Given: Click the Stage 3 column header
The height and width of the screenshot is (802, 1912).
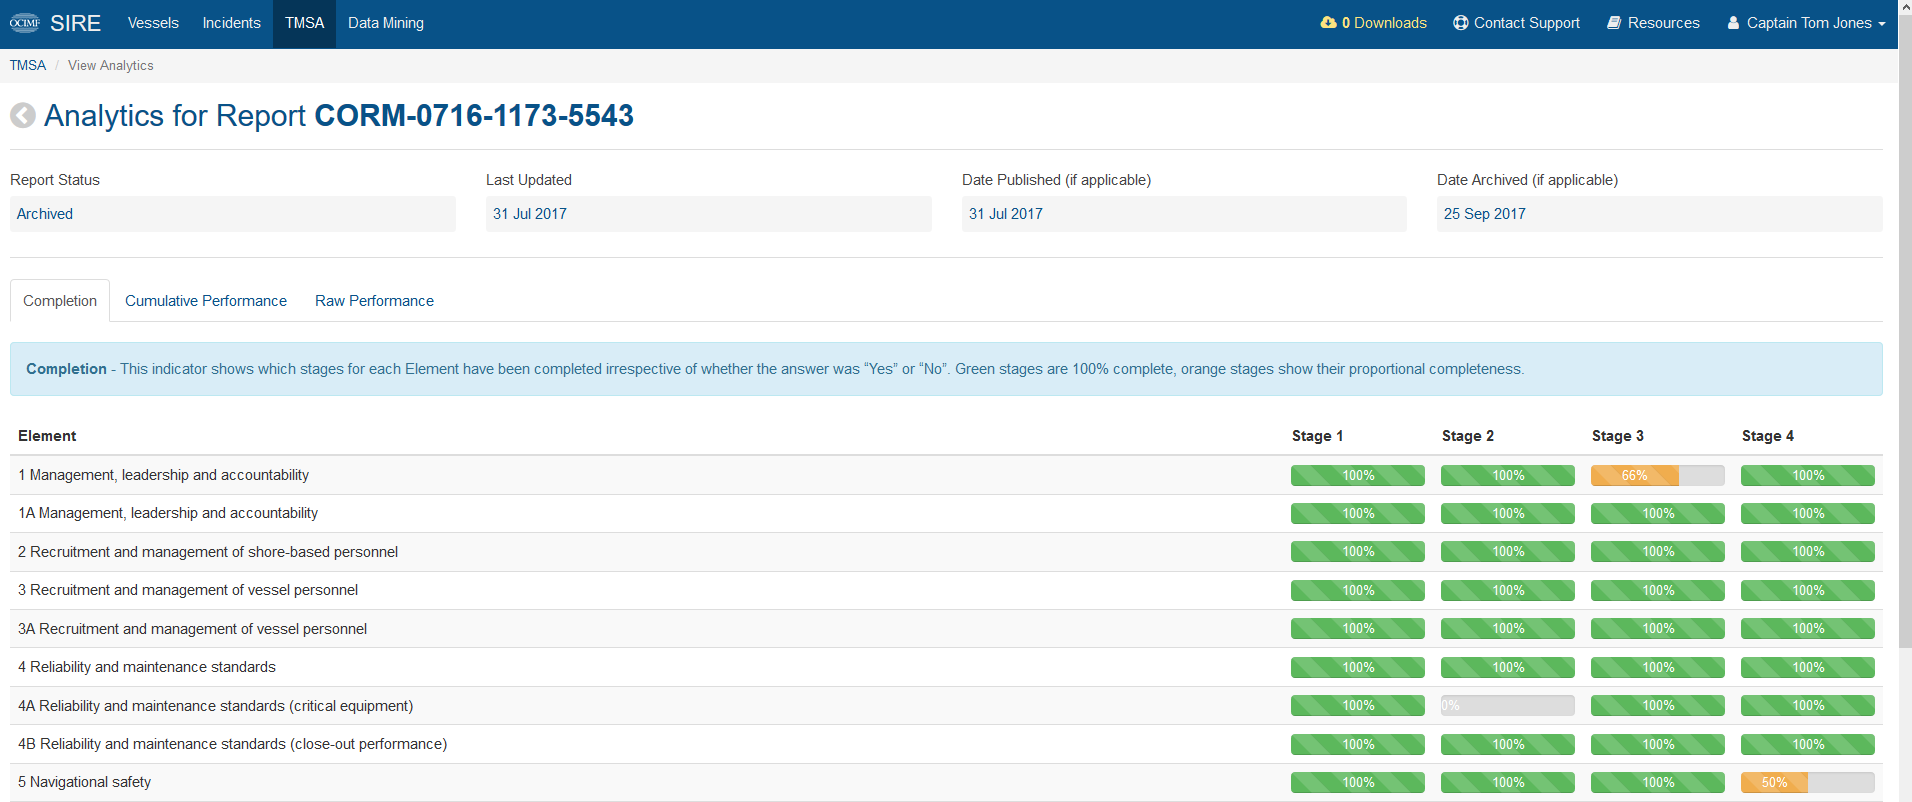Looking at the screenshot, I should [x=1617, y=436].
